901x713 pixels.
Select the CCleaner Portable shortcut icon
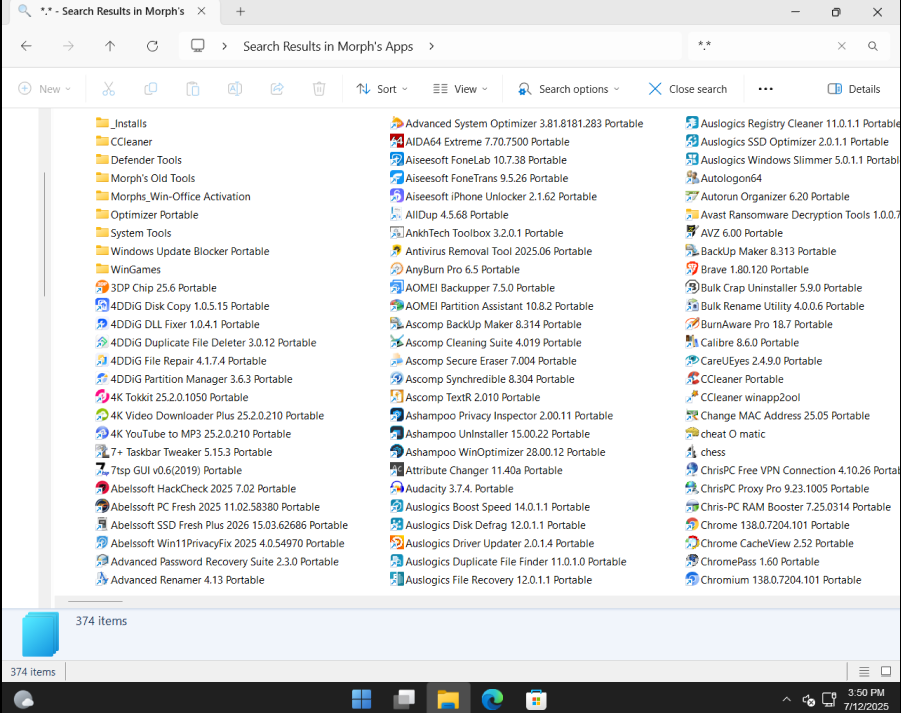tap(692, 379)
